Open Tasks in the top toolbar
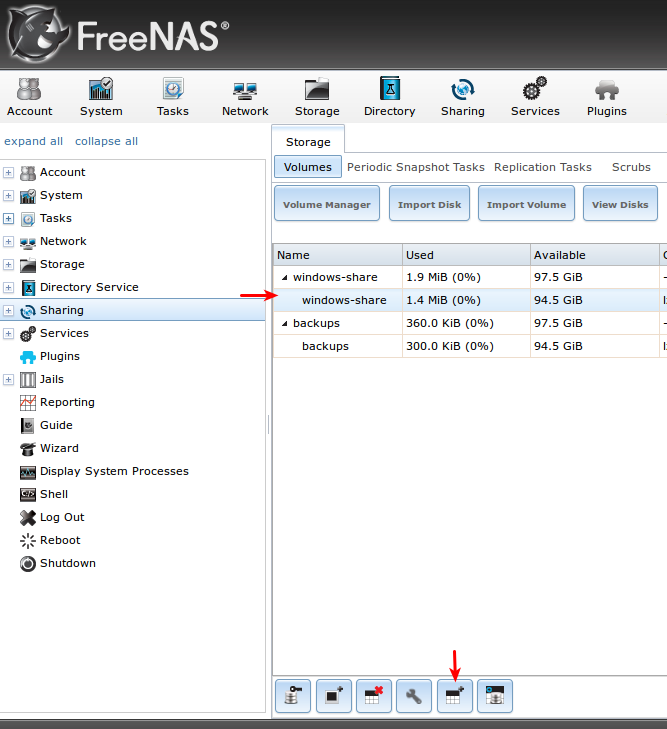This screenshot has height=729, width=667. (172, 97)
